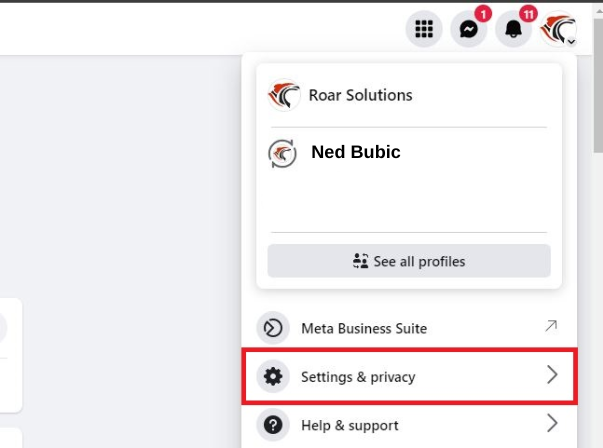Click the account profile picture in the top bar
Image resolution: width=603 pixels, height=448 pixels.
tap(558, 29)
